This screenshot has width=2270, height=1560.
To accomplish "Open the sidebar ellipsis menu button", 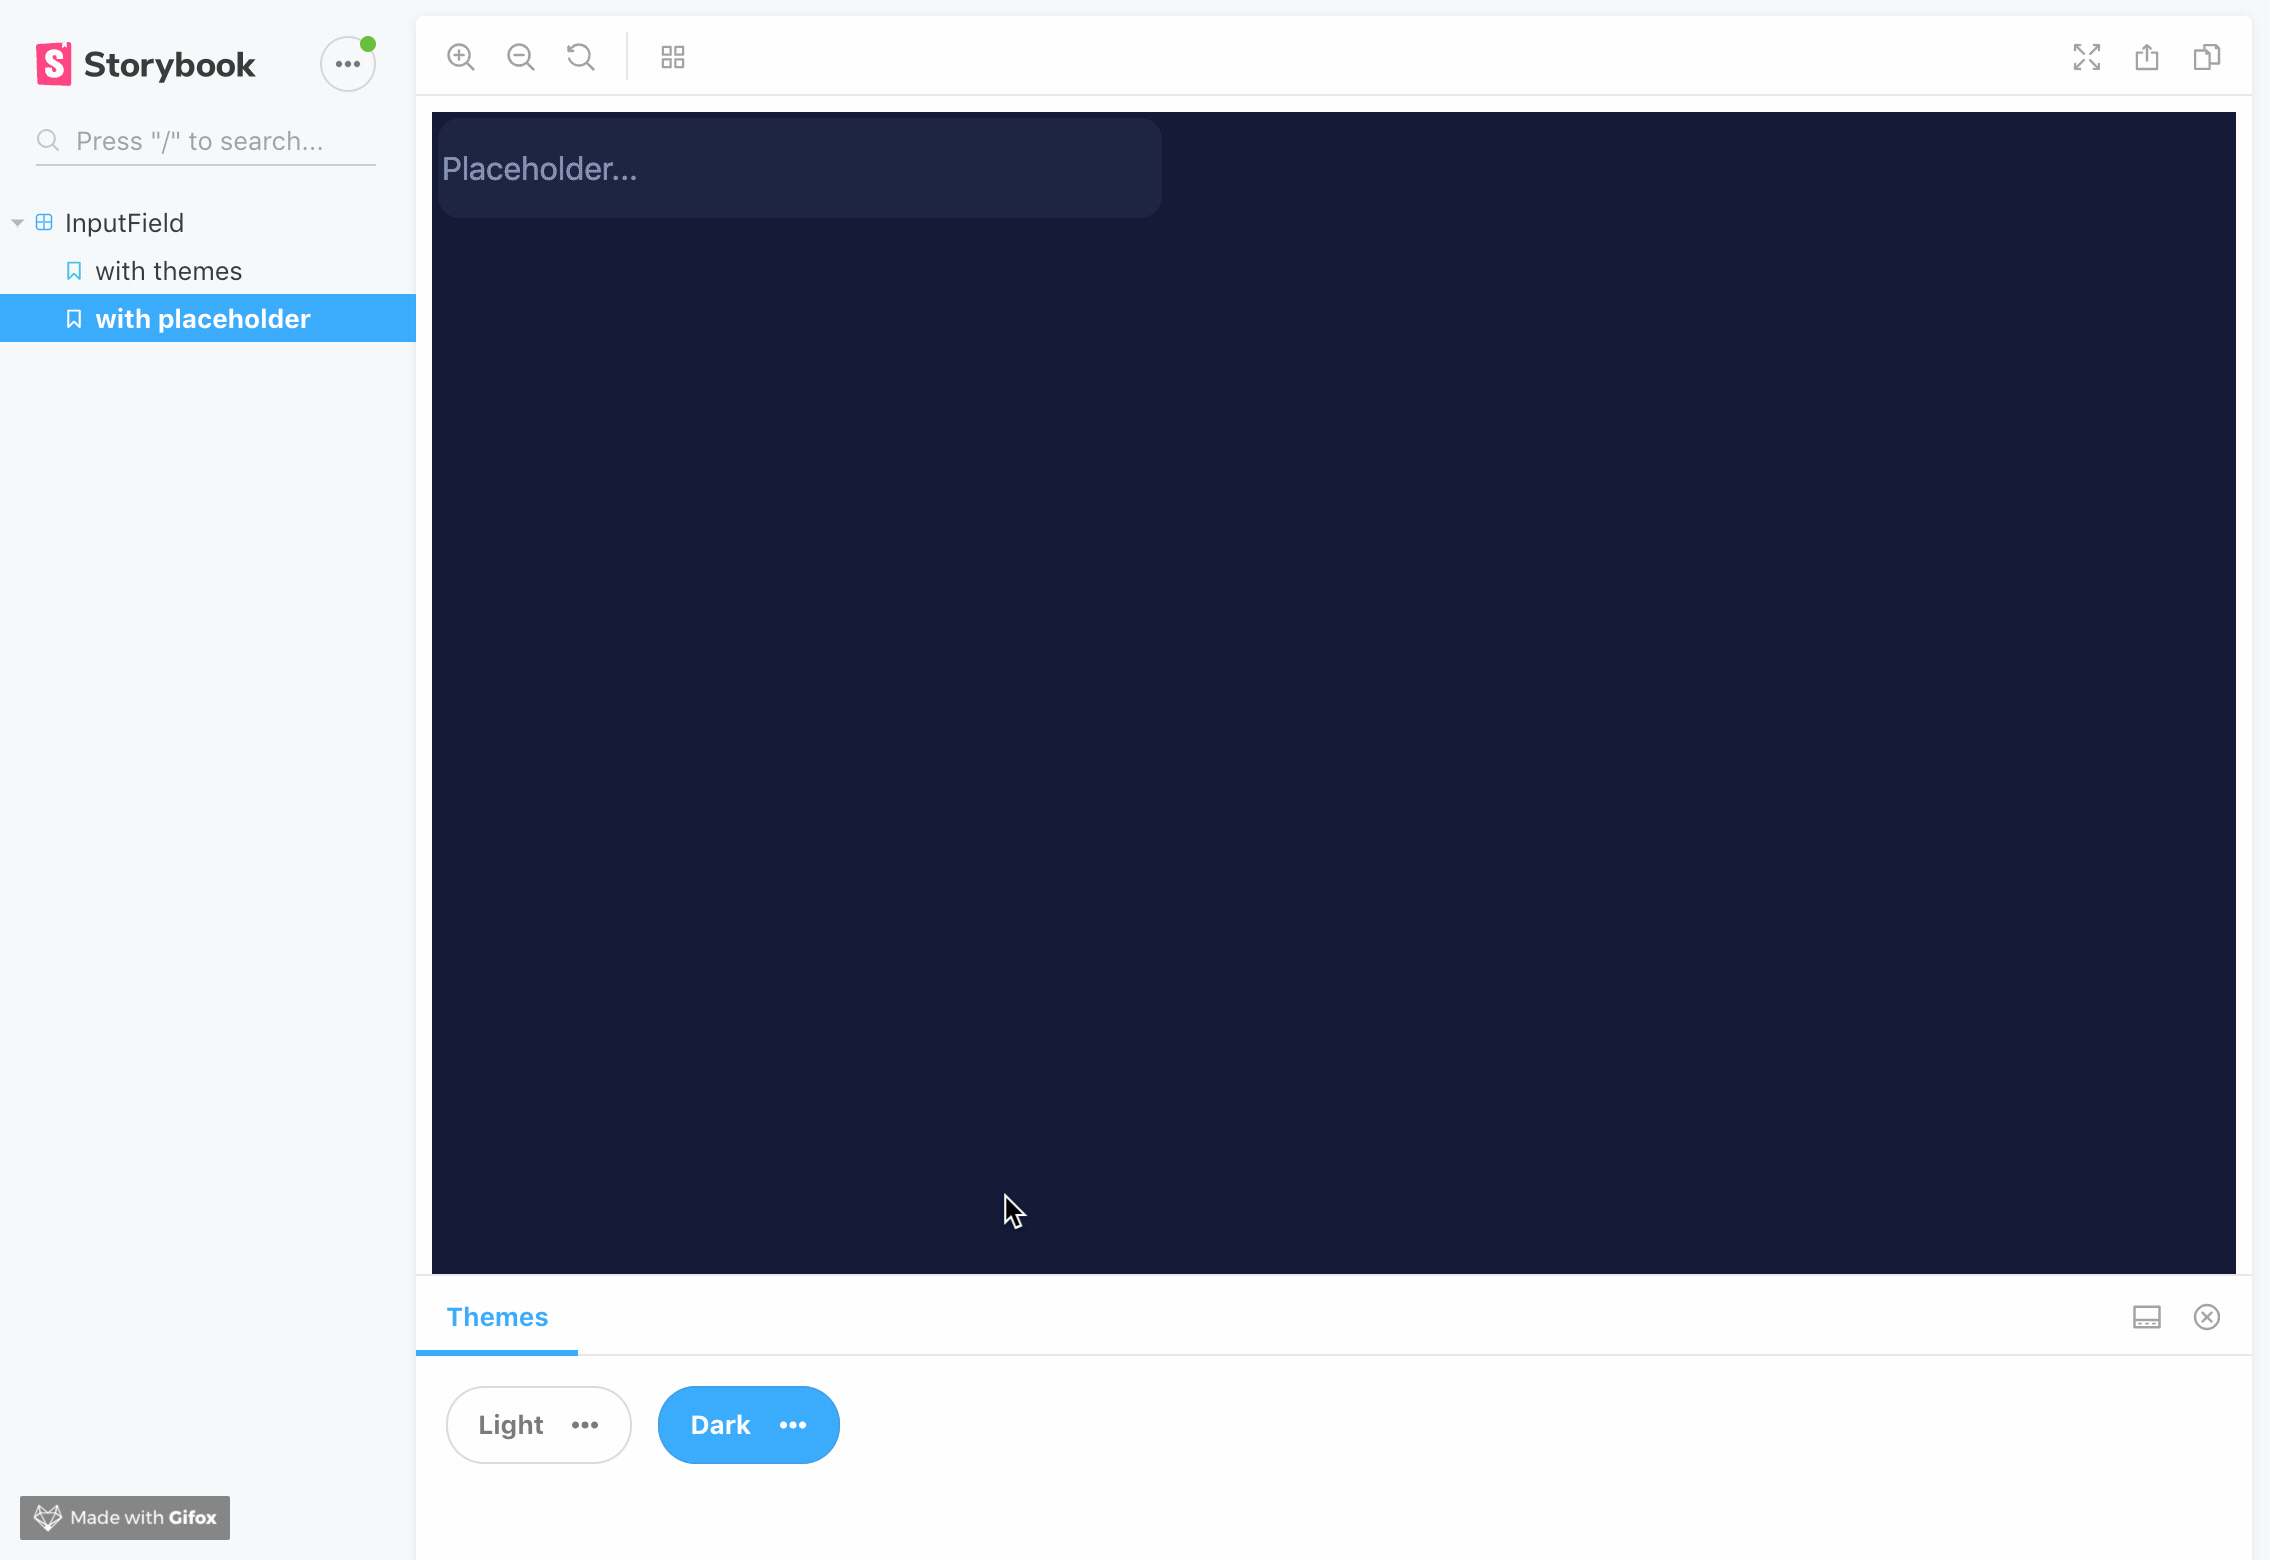I will pyautogui.click(x=348, y=64).
